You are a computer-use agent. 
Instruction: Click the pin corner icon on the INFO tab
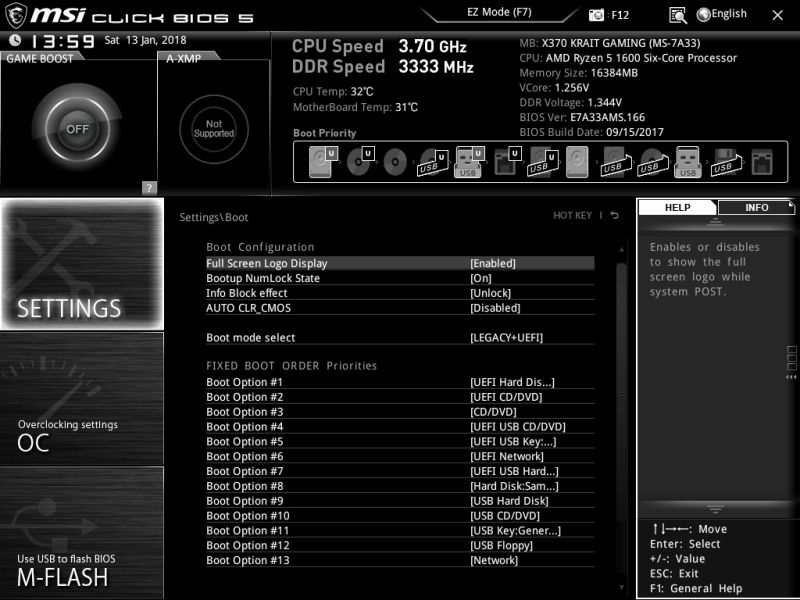791,205
